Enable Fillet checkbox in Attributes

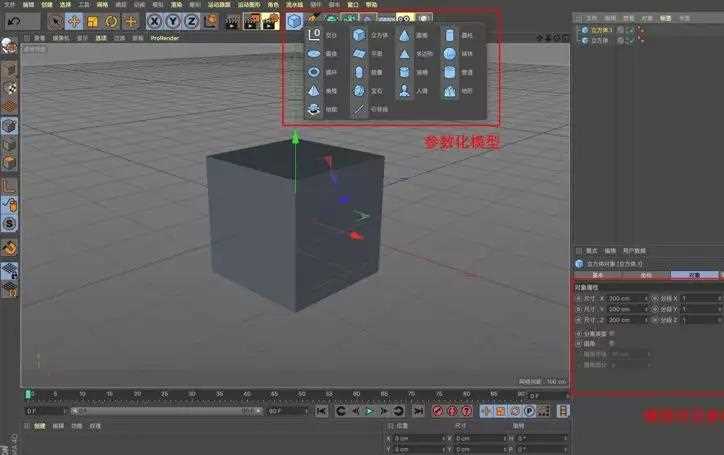pos(612,344)
